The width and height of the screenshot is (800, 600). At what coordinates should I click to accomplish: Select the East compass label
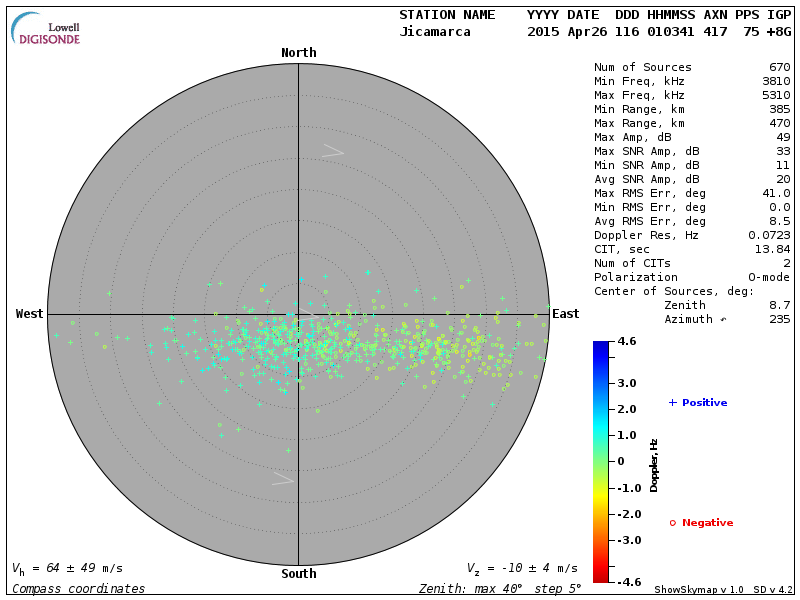(x=565, y=314)
